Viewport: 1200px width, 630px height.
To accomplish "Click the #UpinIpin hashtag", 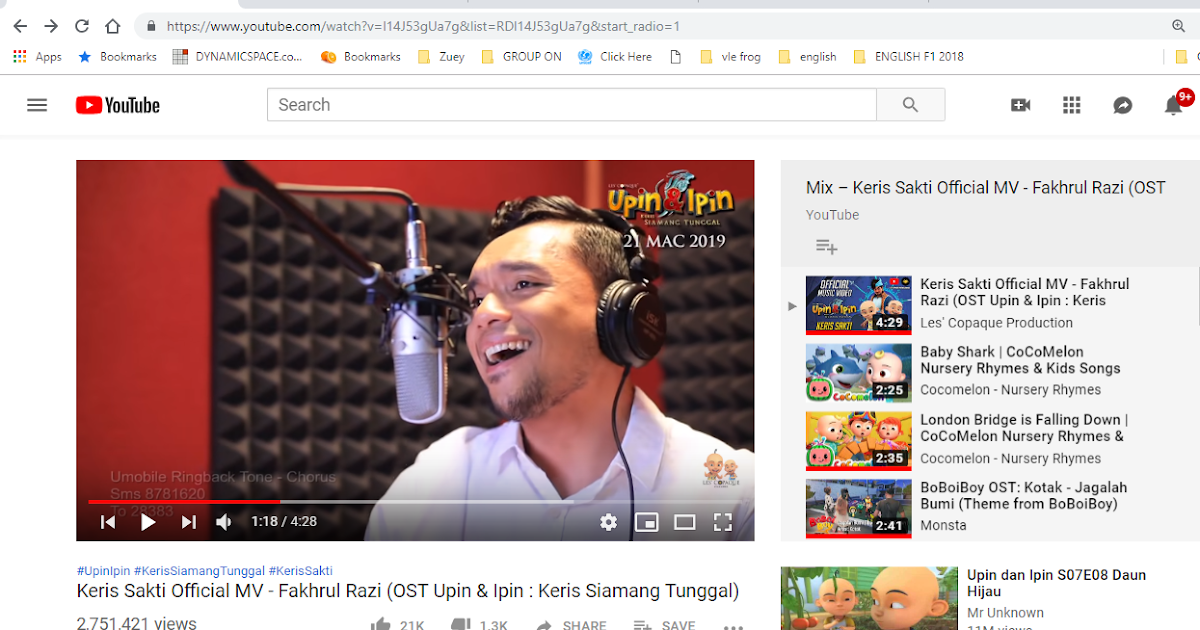I will (x=103, y=571).
